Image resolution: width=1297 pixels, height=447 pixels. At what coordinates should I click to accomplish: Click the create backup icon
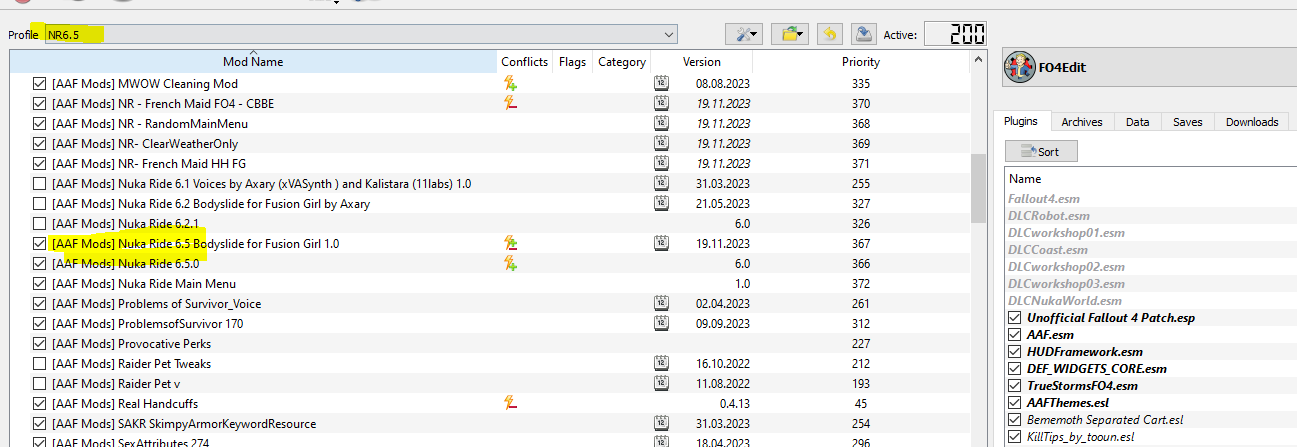(863, 34)
